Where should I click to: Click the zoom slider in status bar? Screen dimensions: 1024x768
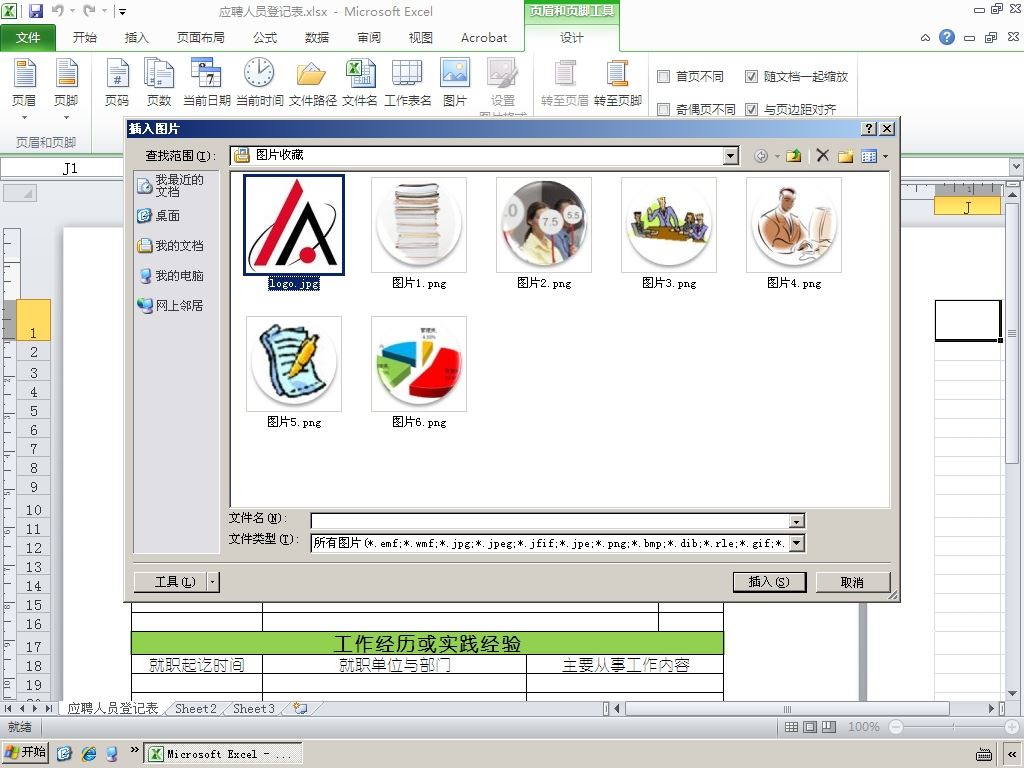click(x=953, y=727)
